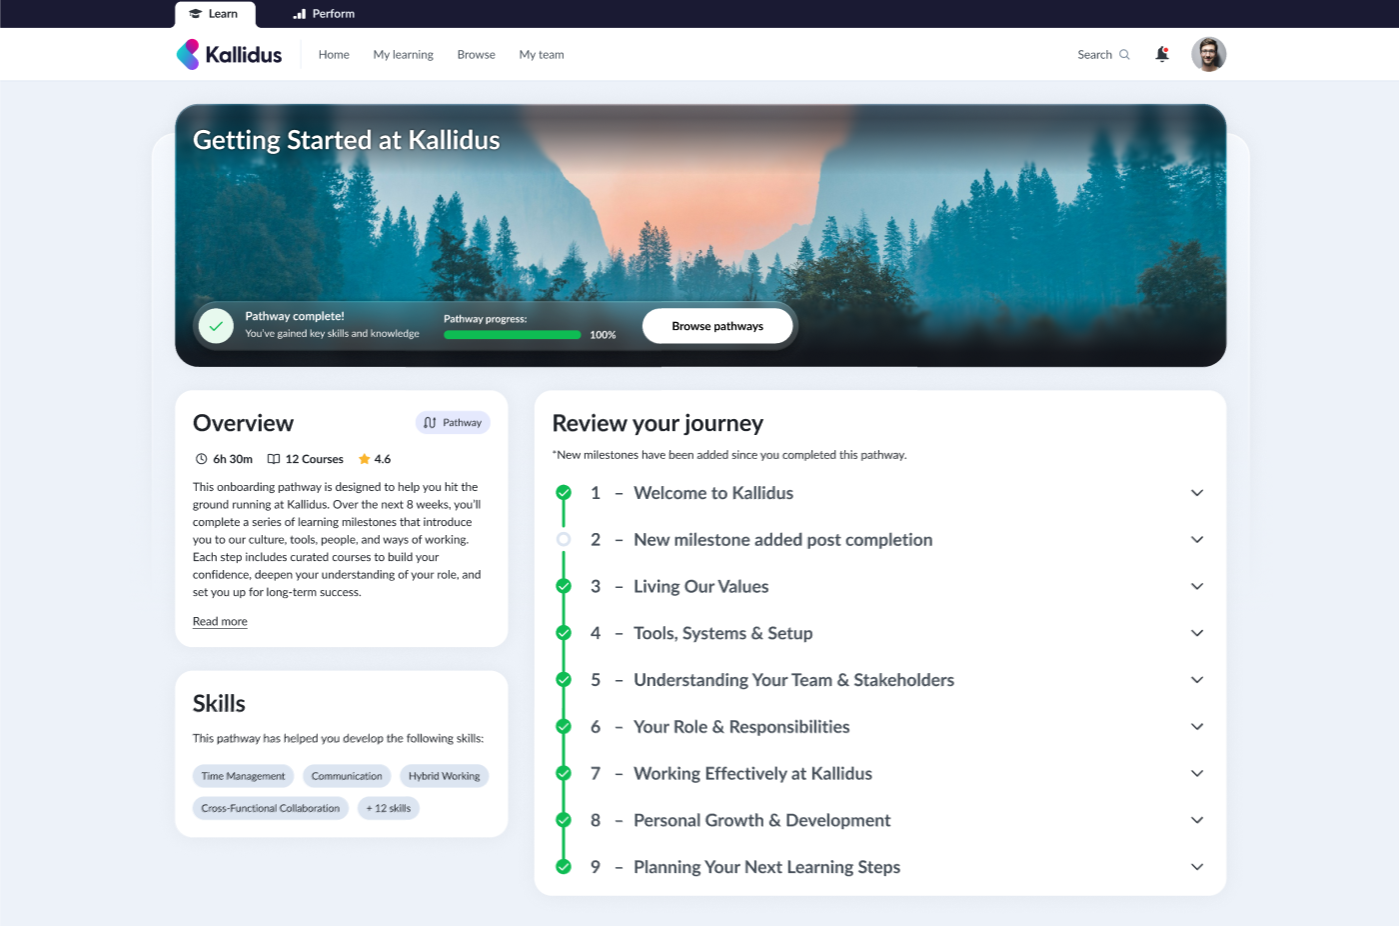This screenshot has width=1399, height=926.
Task: Expand the Tools, Systems & Setup milestone
Action: (1197, 632)
